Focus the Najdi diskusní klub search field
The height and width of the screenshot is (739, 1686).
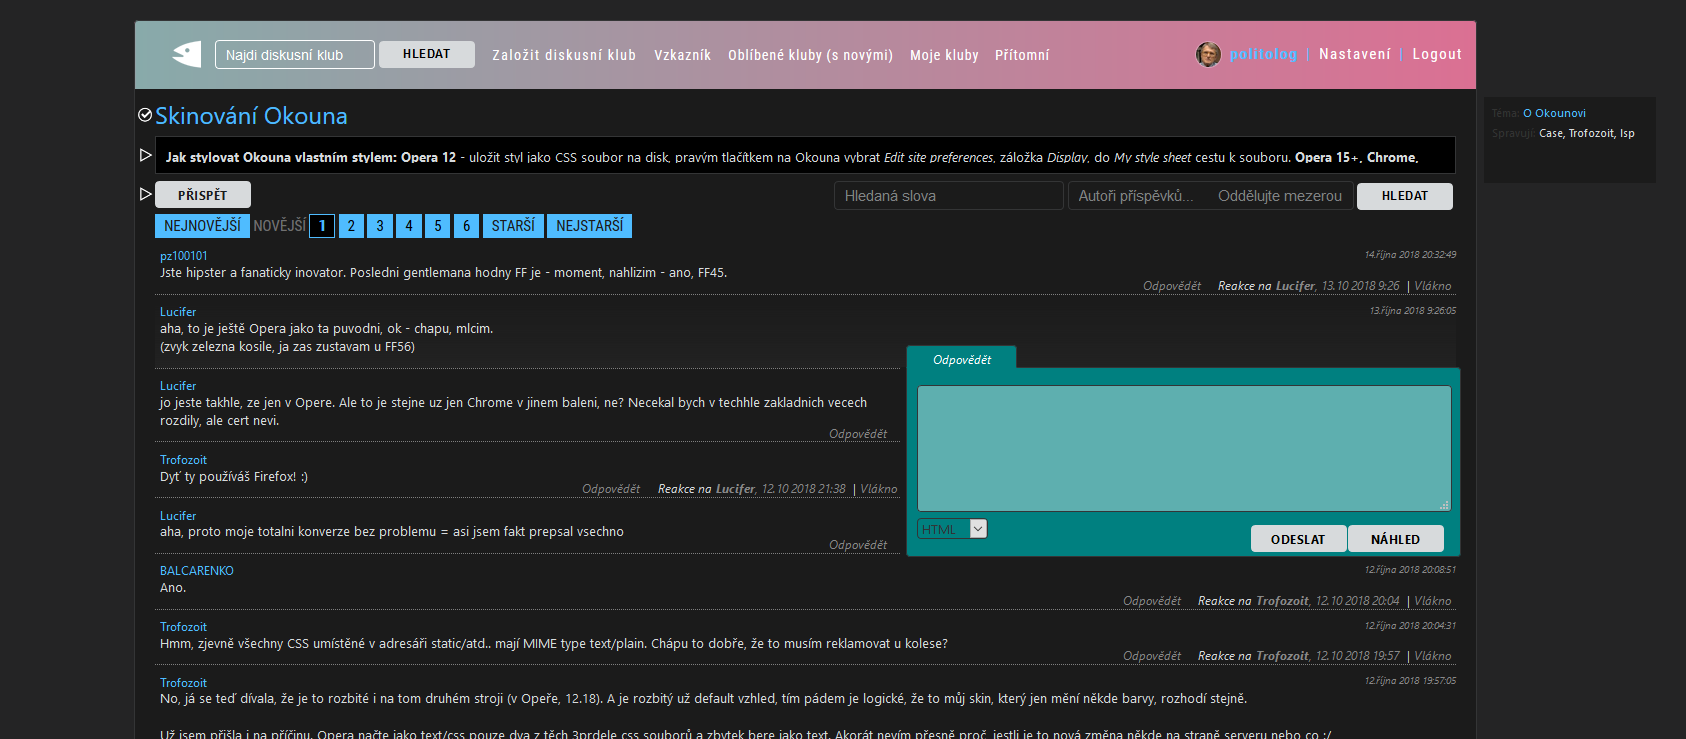click(x=294, y=55)
